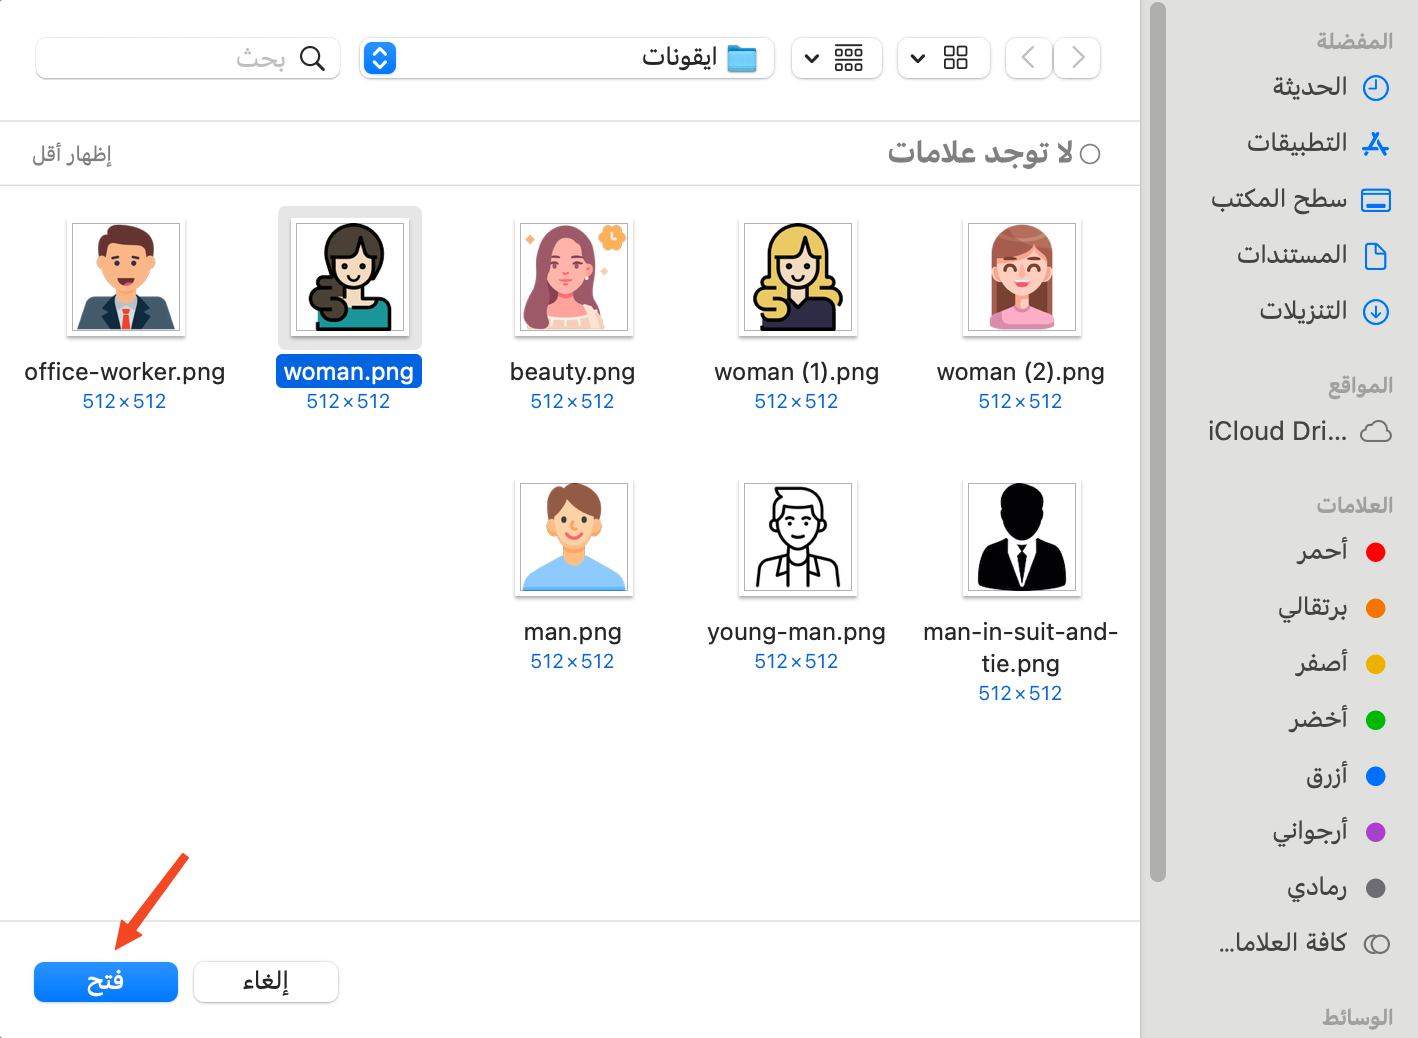Select the red (أحمر) tag color

[x=1376, y=552]
